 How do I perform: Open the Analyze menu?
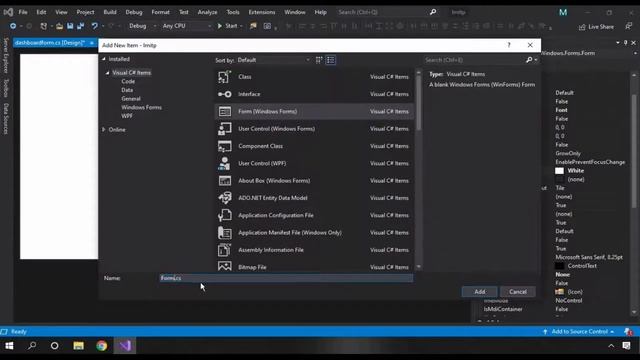[207, 12]
